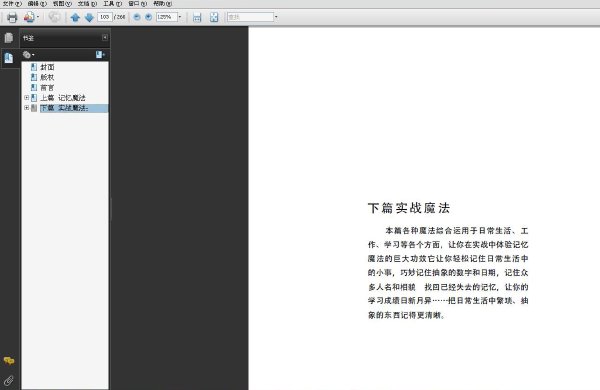Viewport: 600px width, 390px height.
Task: Click the find search box in toolbar
Action: (x=250, y=17)
